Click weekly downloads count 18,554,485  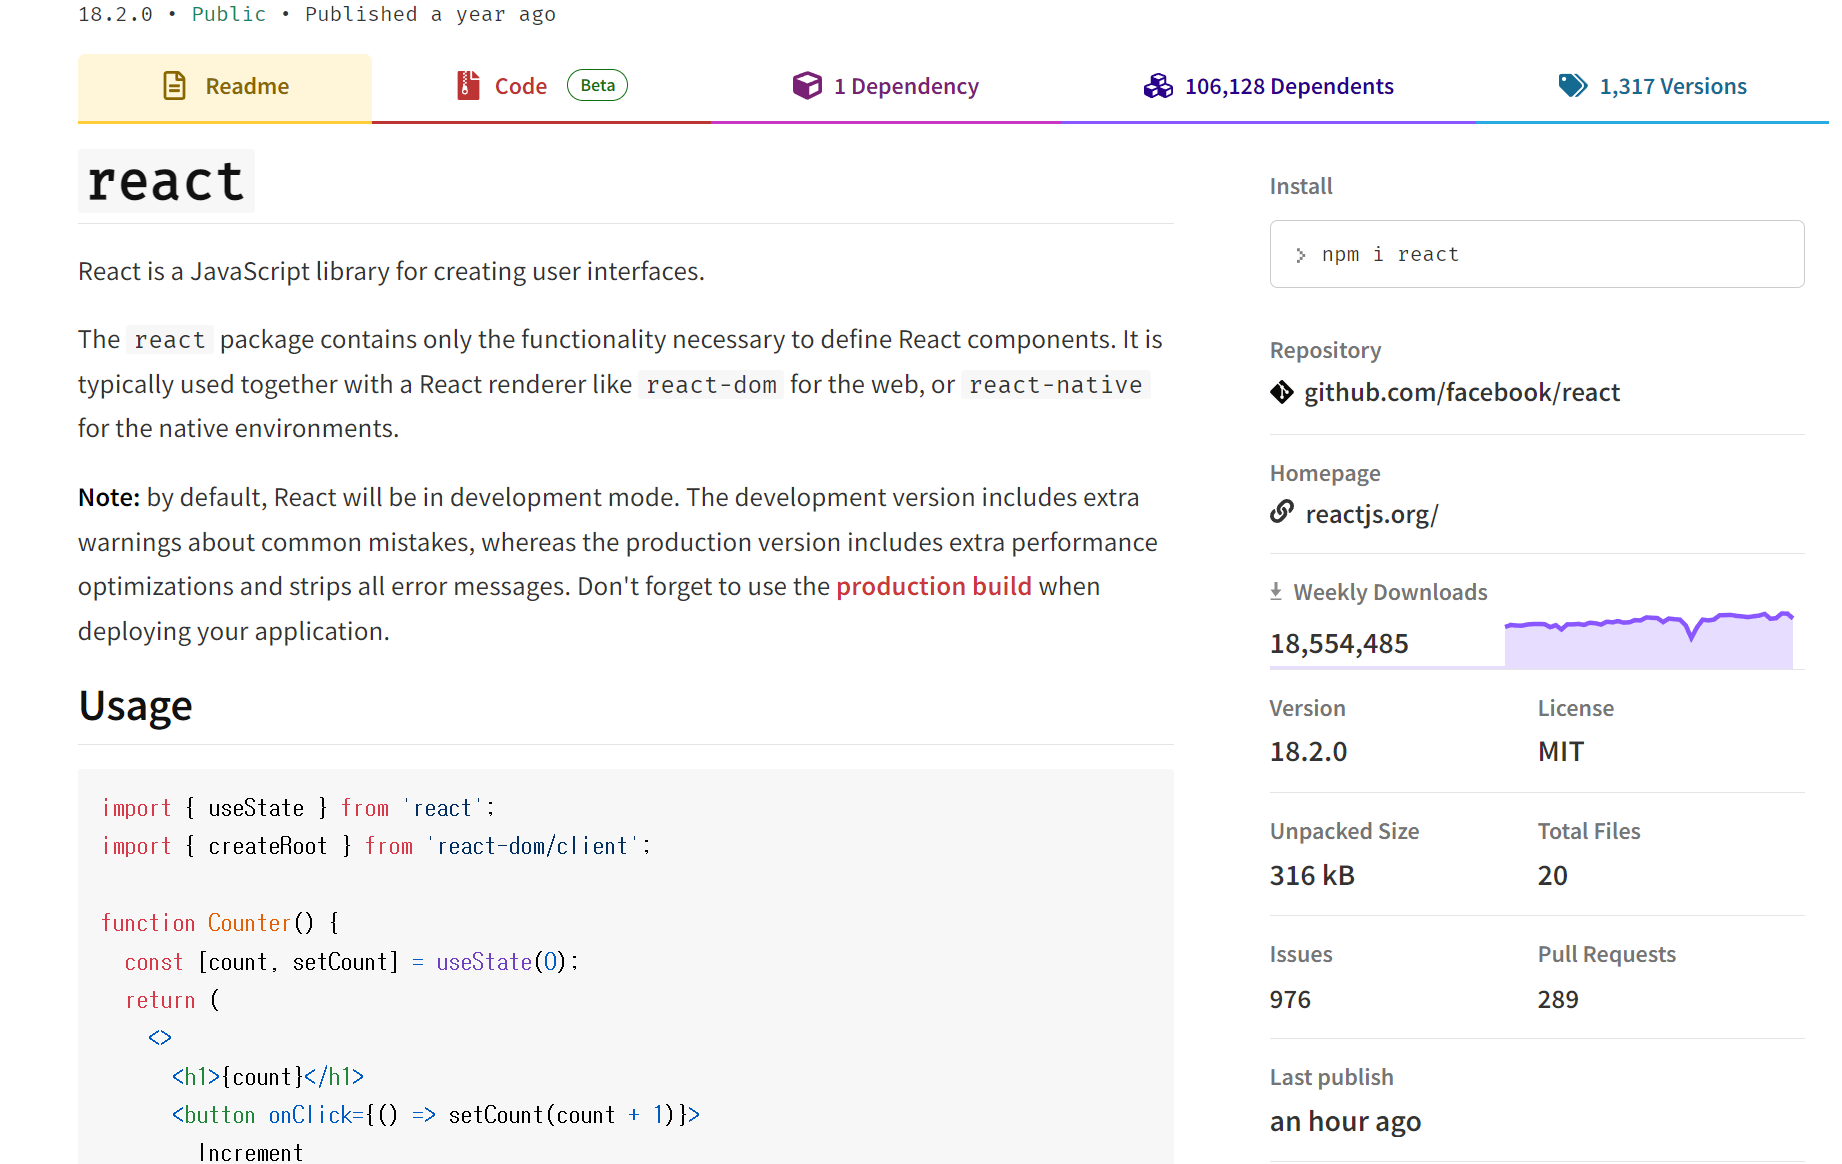coord(1339,644)
